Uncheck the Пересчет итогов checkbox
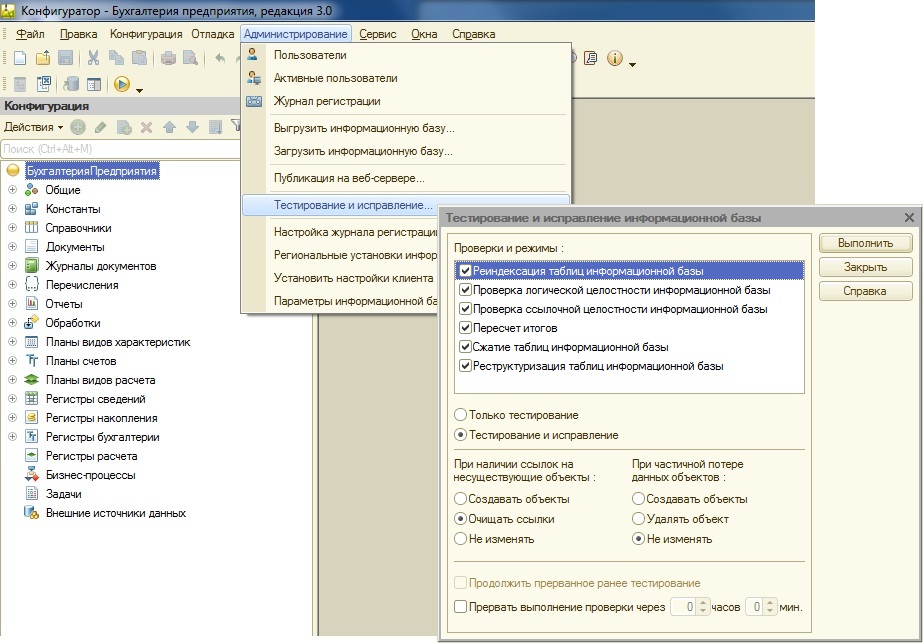Screen dimensions: 924x643 tap(466, 328)
